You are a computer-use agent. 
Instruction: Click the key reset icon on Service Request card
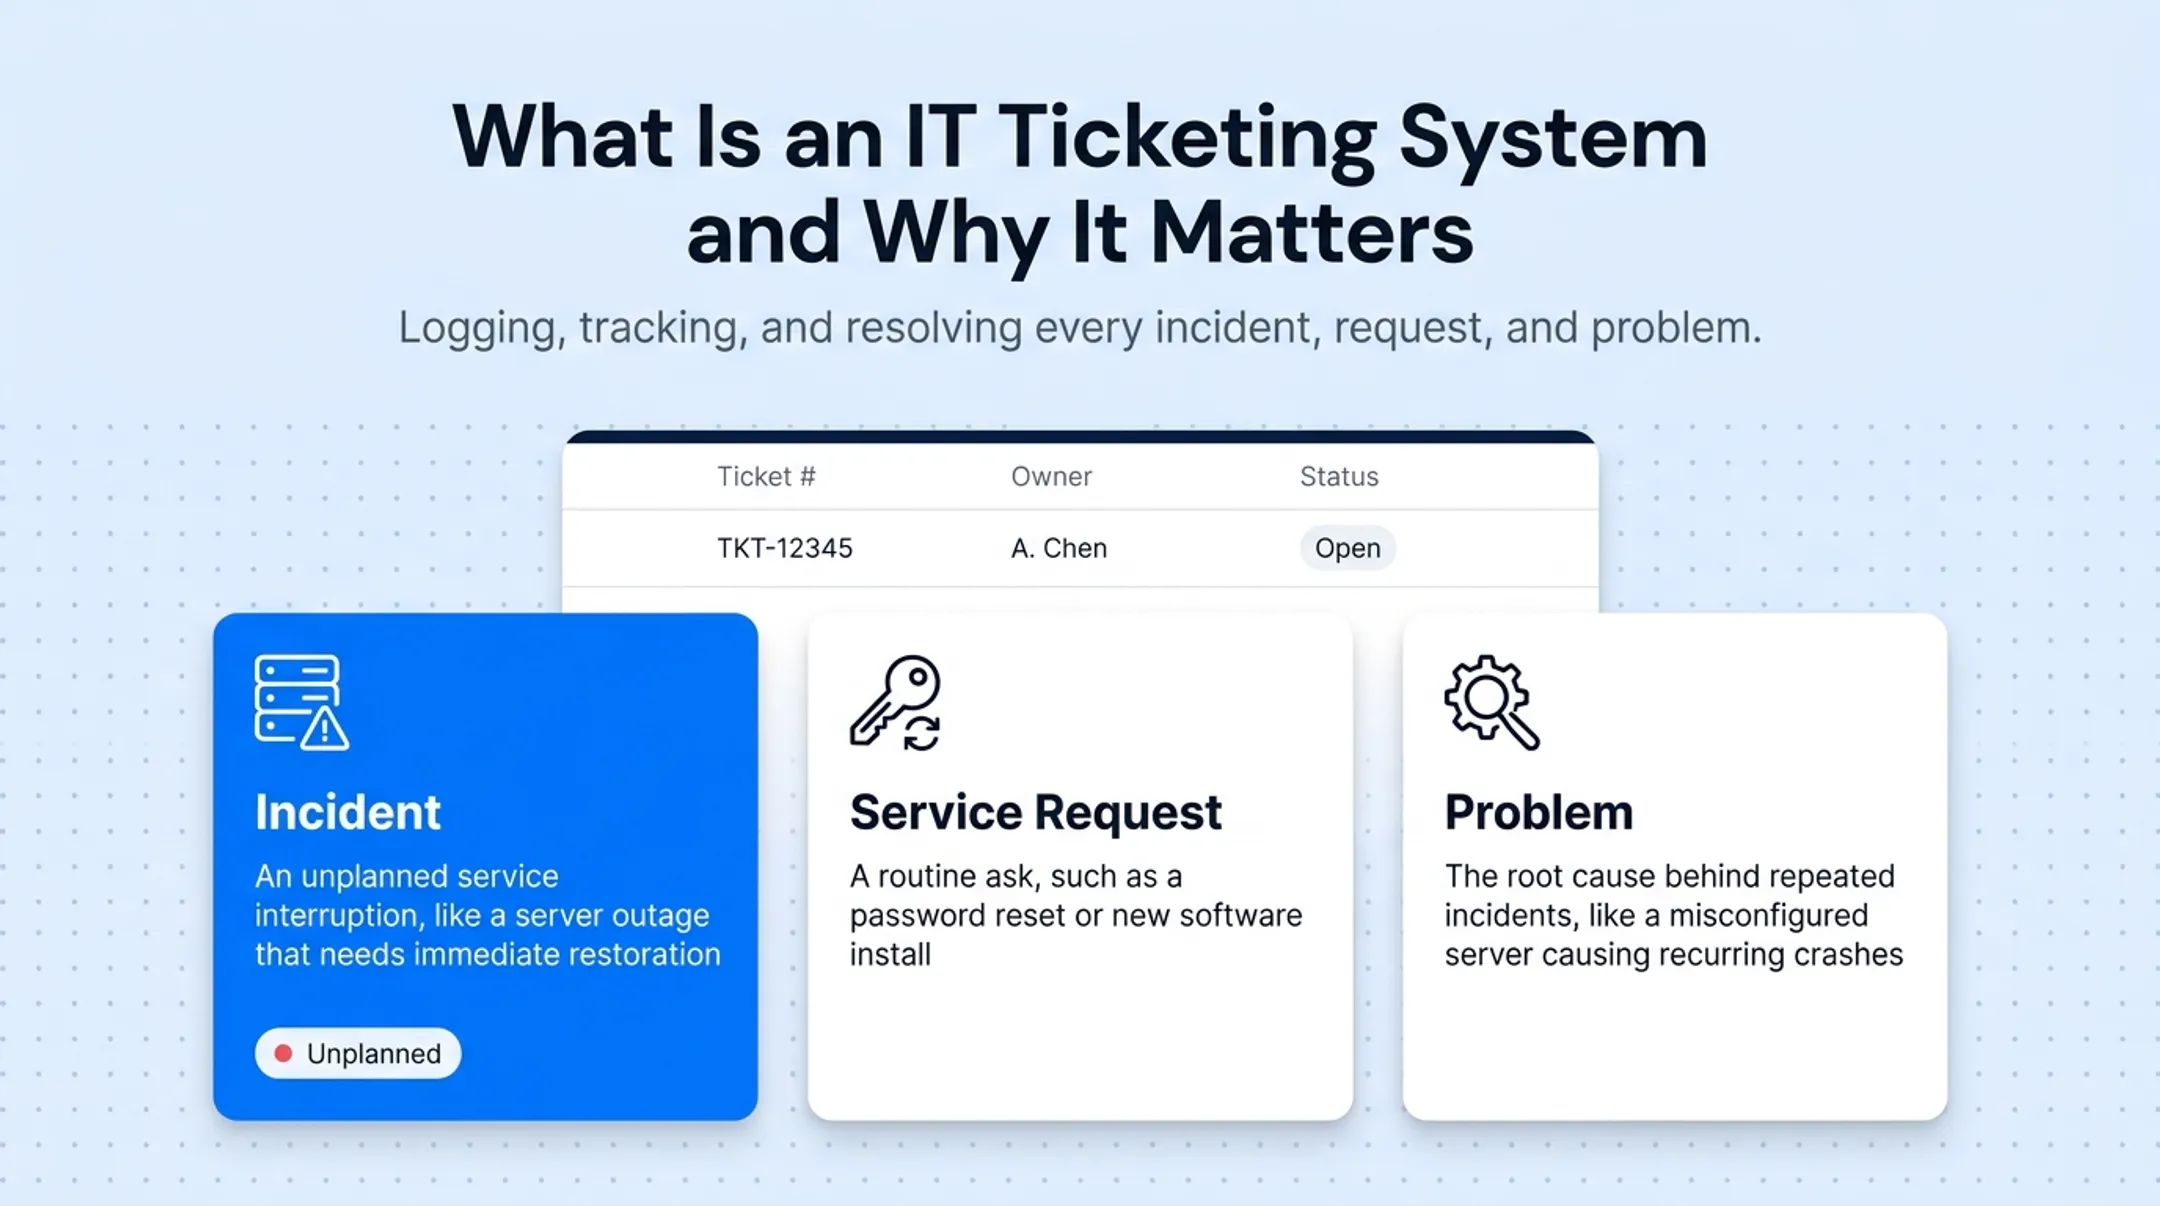point(895,702)
